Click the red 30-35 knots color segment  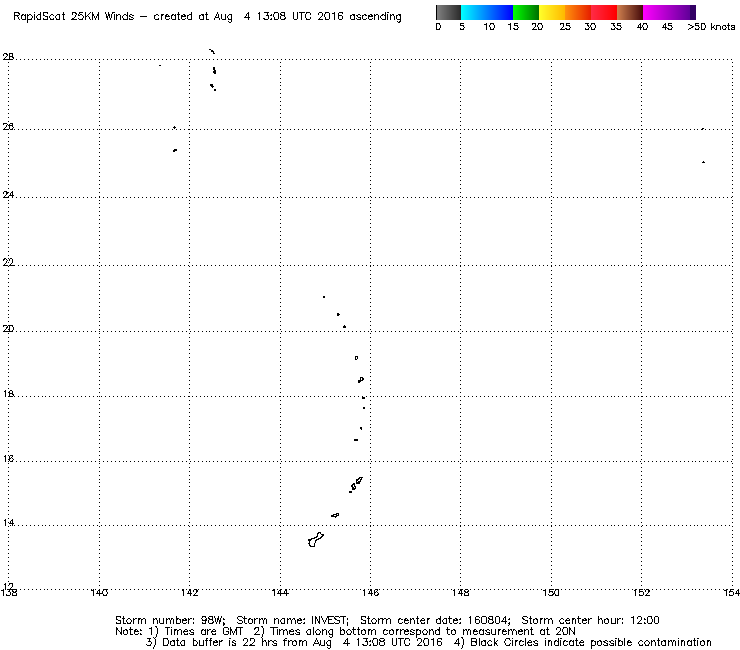click(604, 12)
